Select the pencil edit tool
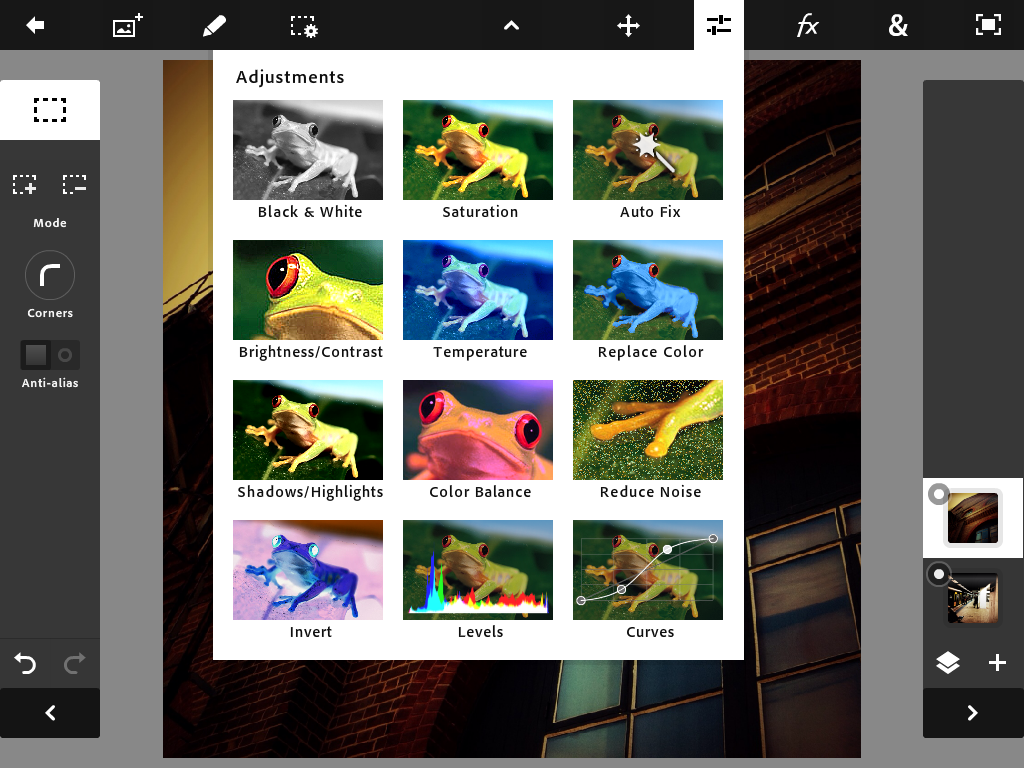This screenshot has height=768, width=1024. point(214,25)
